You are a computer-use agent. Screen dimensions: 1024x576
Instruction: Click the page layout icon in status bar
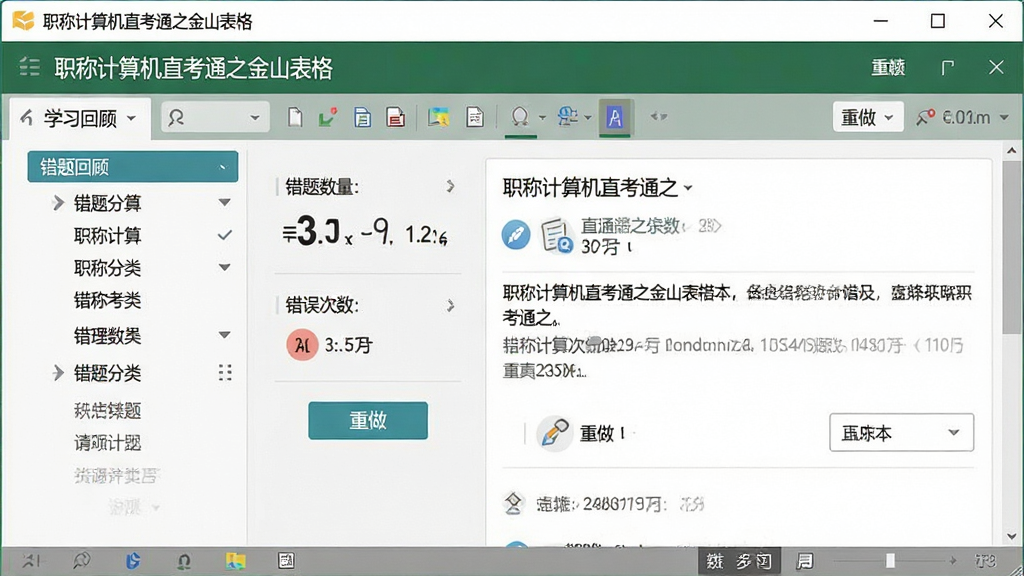805,561
